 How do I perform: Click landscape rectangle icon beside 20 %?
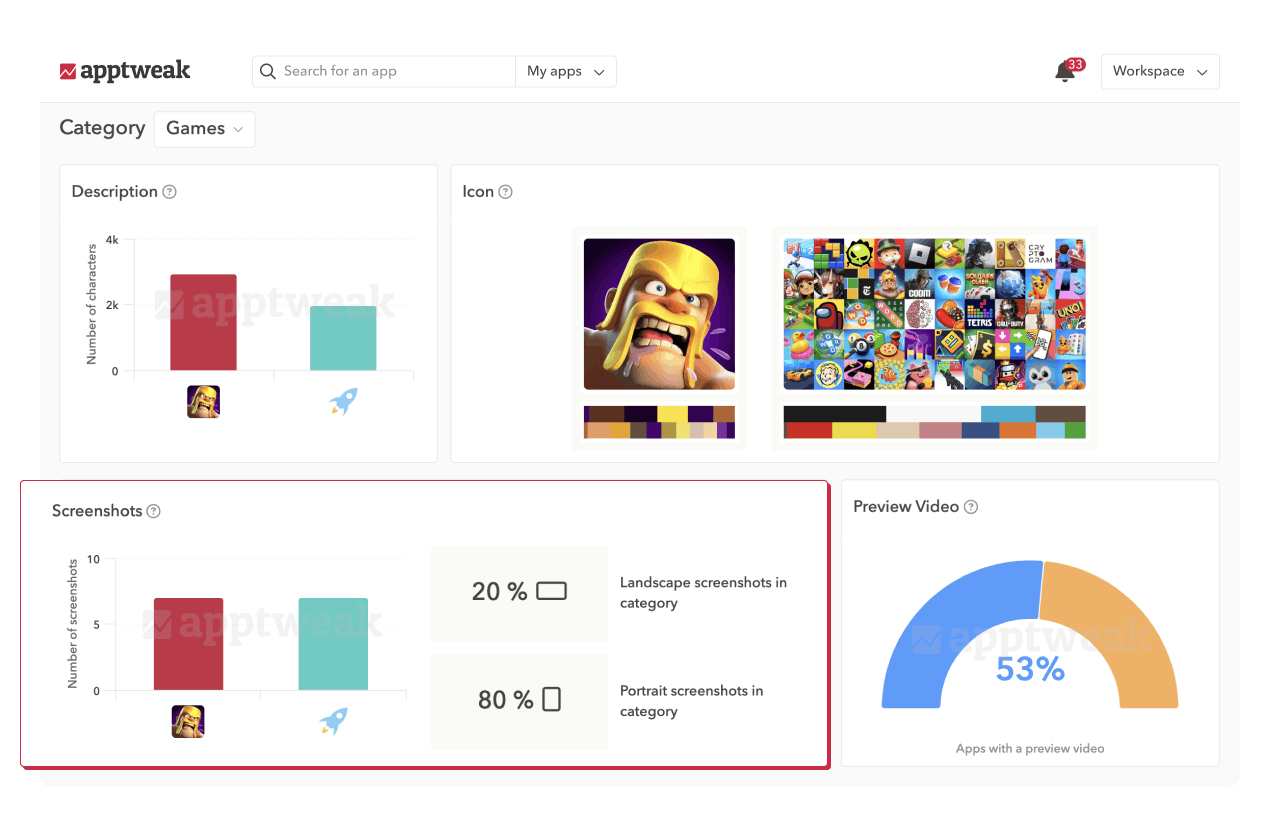coord(551,591)
